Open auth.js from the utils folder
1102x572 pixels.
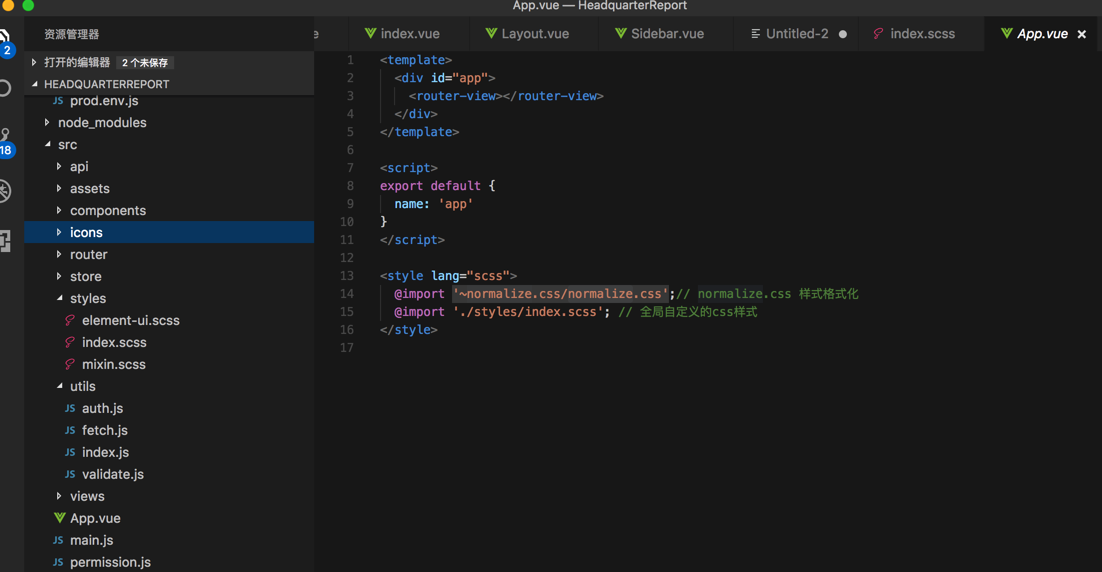tap(102, 408)
